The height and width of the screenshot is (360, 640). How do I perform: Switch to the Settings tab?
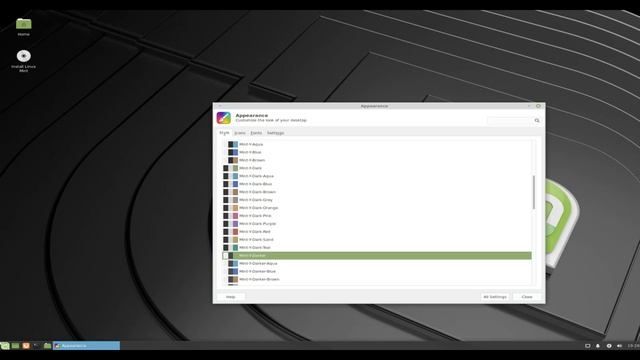(276, 133)
